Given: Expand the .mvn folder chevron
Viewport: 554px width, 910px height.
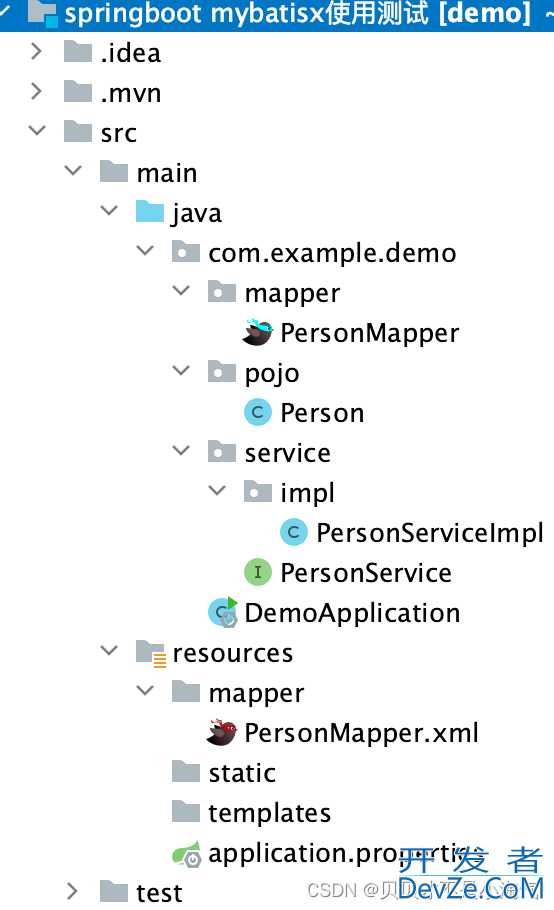Looking at the screenshot, I should click(37, 91).
